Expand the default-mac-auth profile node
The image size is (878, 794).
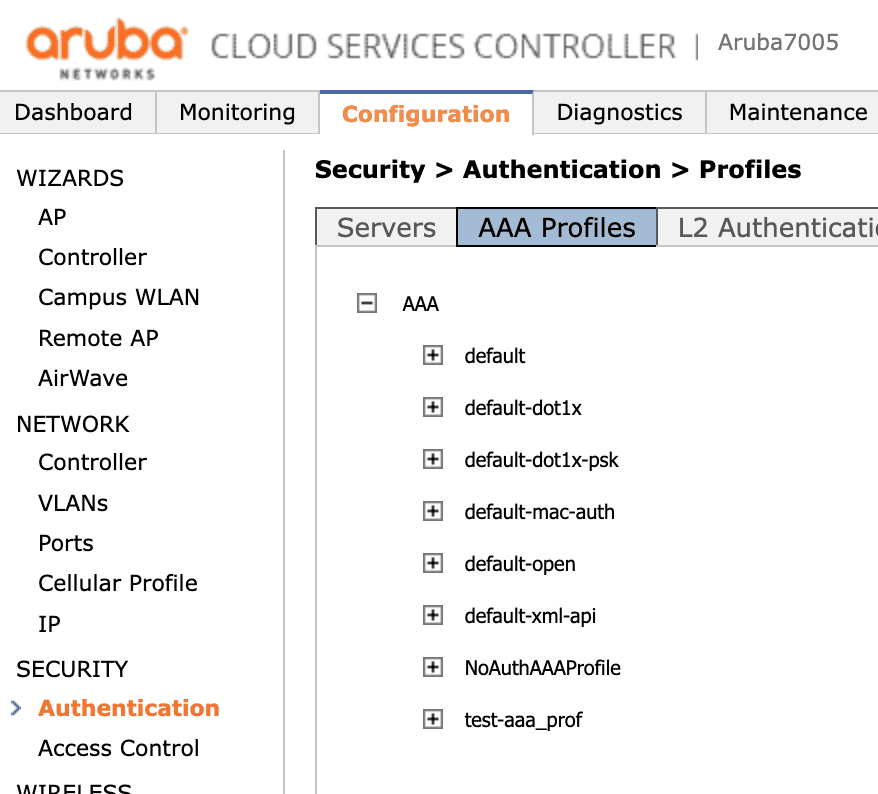point(433,511)
